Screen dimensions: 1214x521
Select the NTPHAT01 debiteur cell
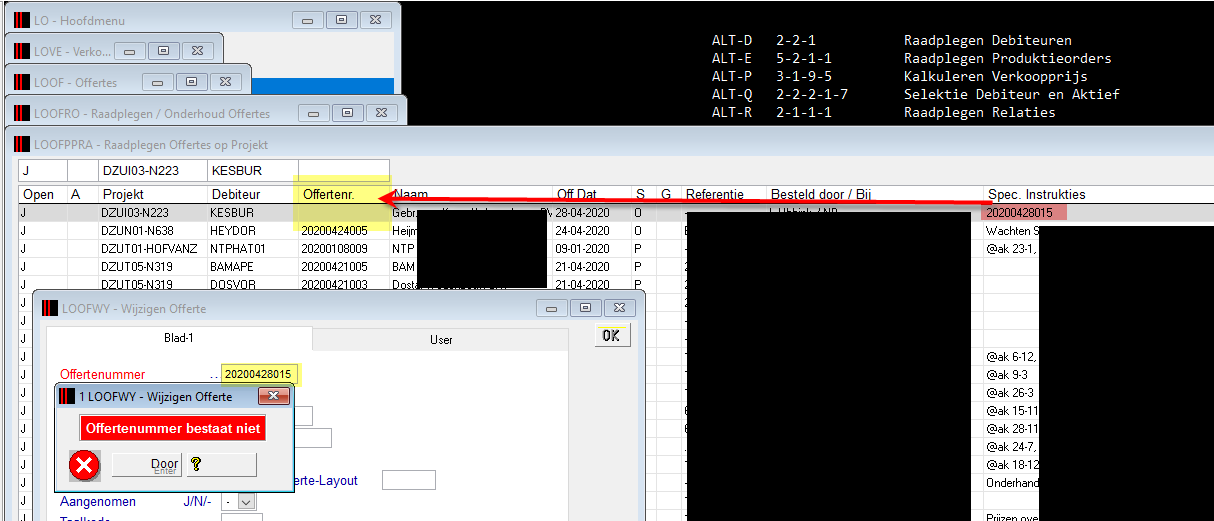pyautogui.click(x=252, y=249)
